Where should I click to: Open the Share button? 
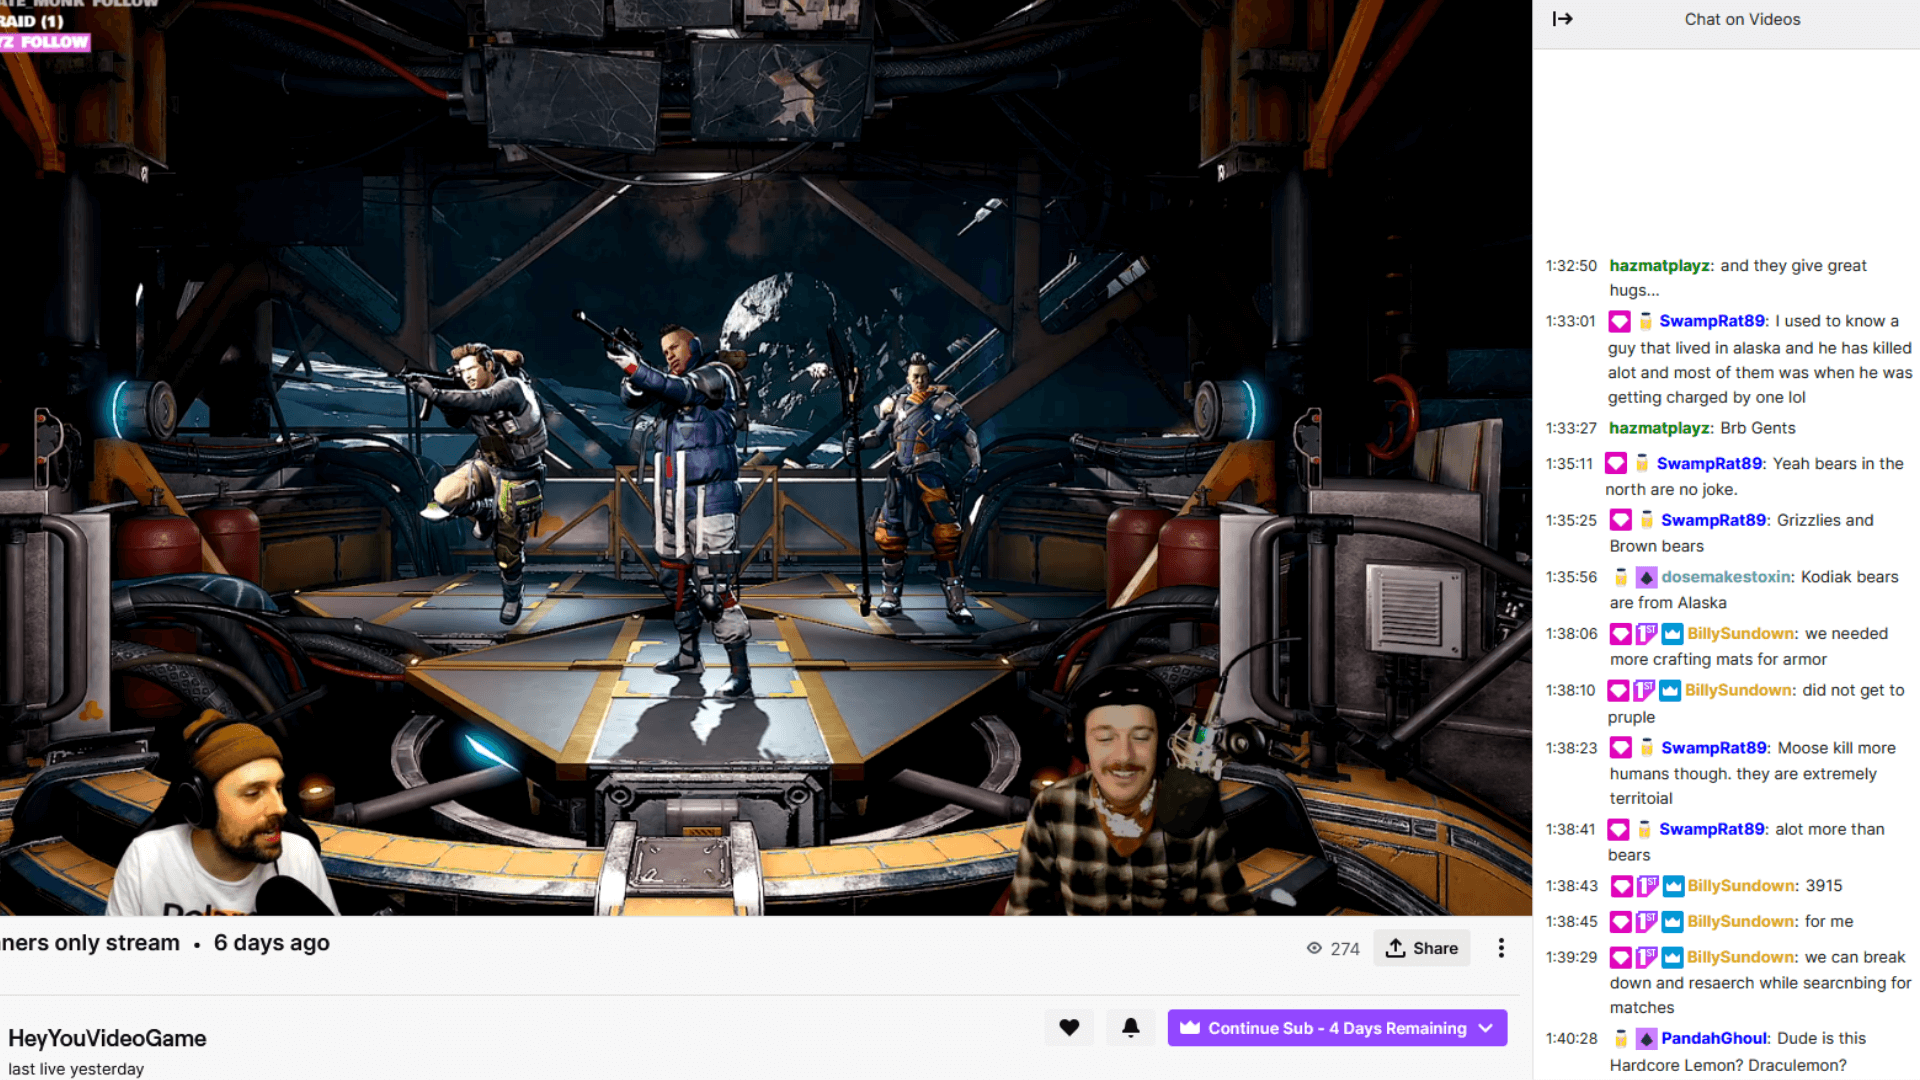(x=1421, y=948)
